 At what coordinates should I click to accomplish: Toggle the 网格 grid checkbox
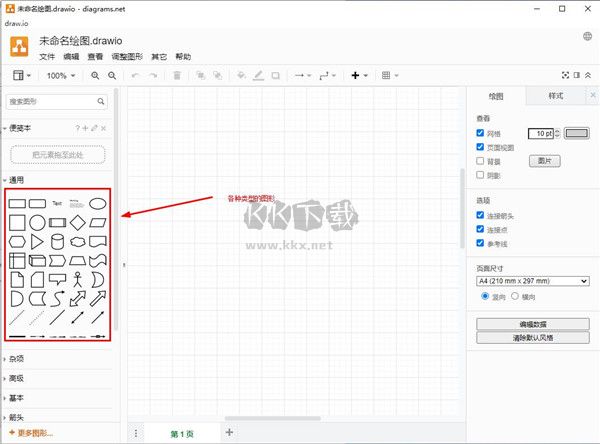click(480, 133)
